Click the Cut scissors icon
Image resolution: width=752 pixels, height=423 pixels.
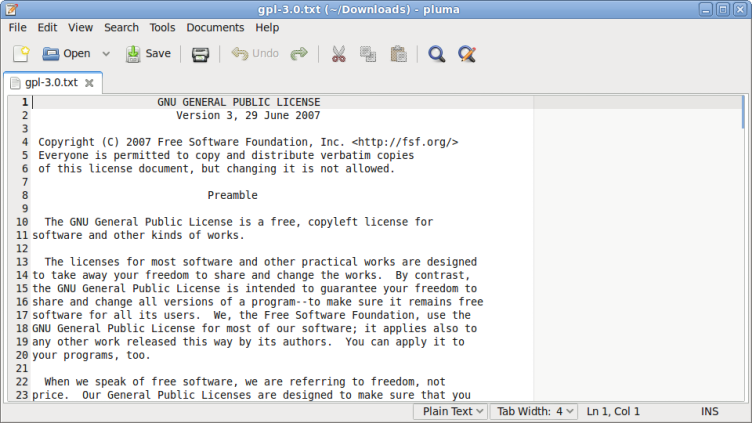click(338, 54)
